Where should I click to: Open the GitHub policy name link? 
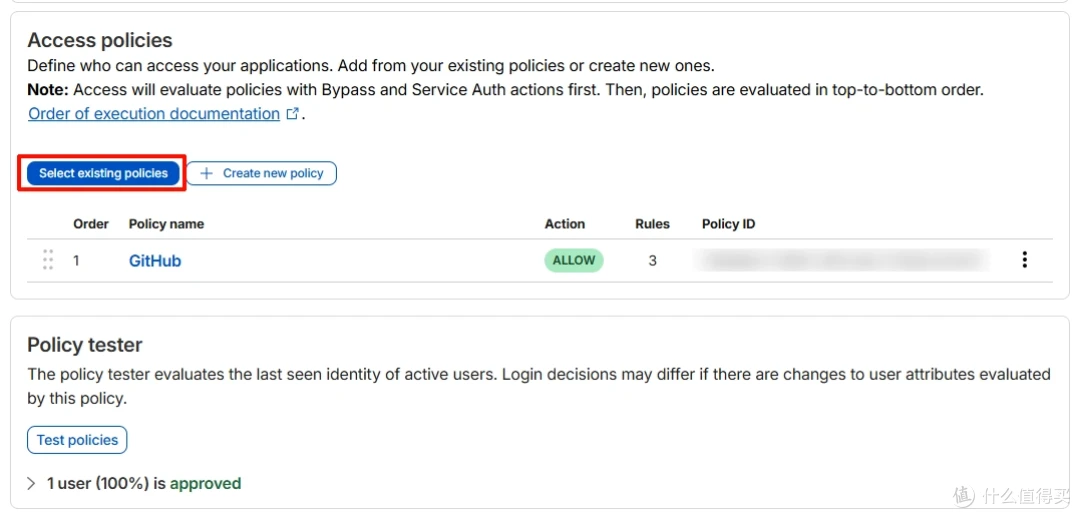tap(155, 261)
